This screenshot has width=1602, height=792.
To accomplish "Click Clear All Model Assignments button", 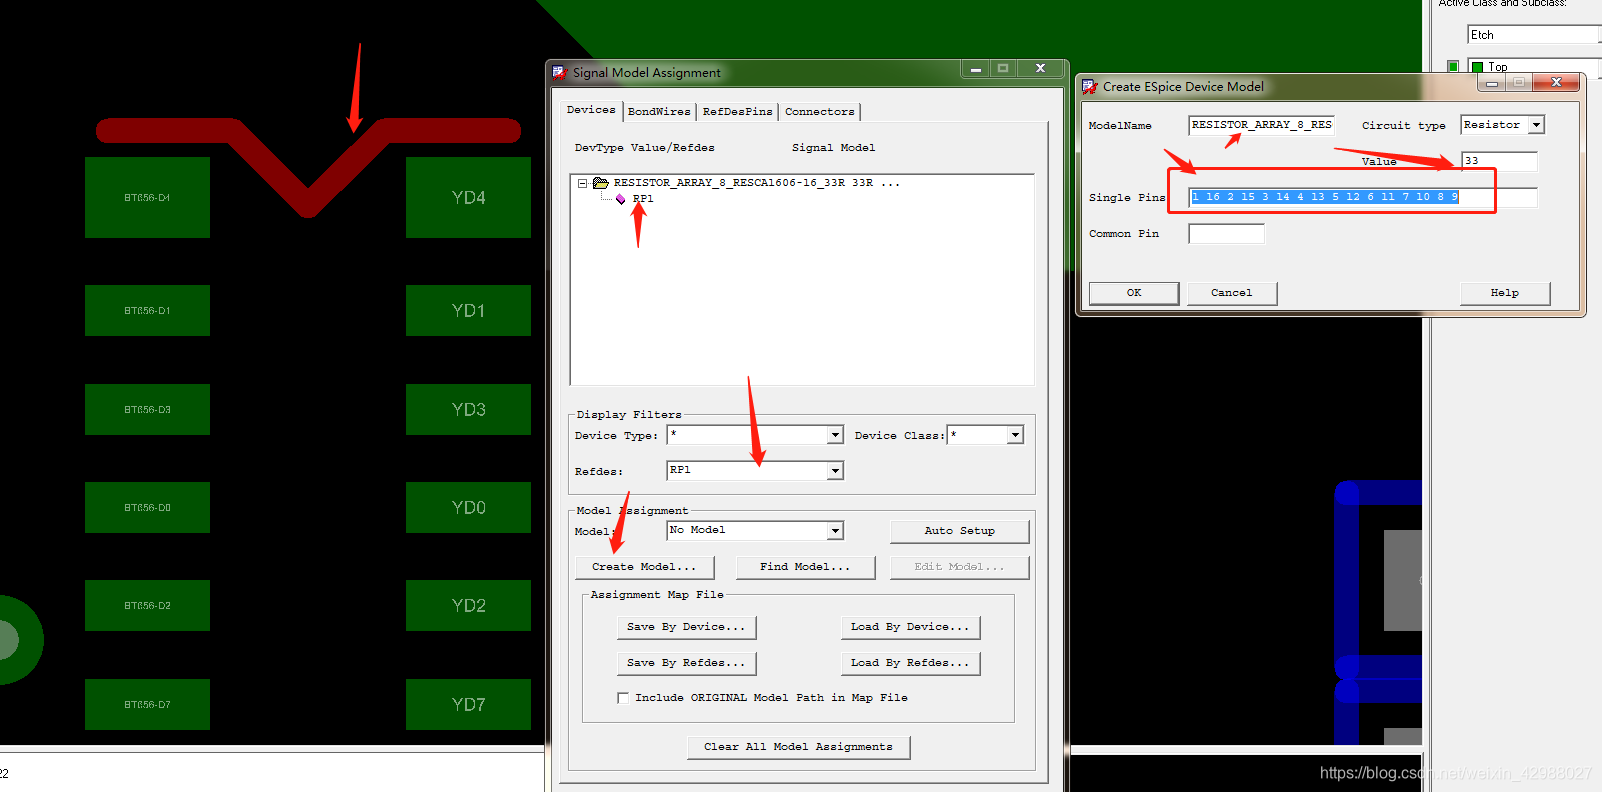I will (x=799, y=747).
